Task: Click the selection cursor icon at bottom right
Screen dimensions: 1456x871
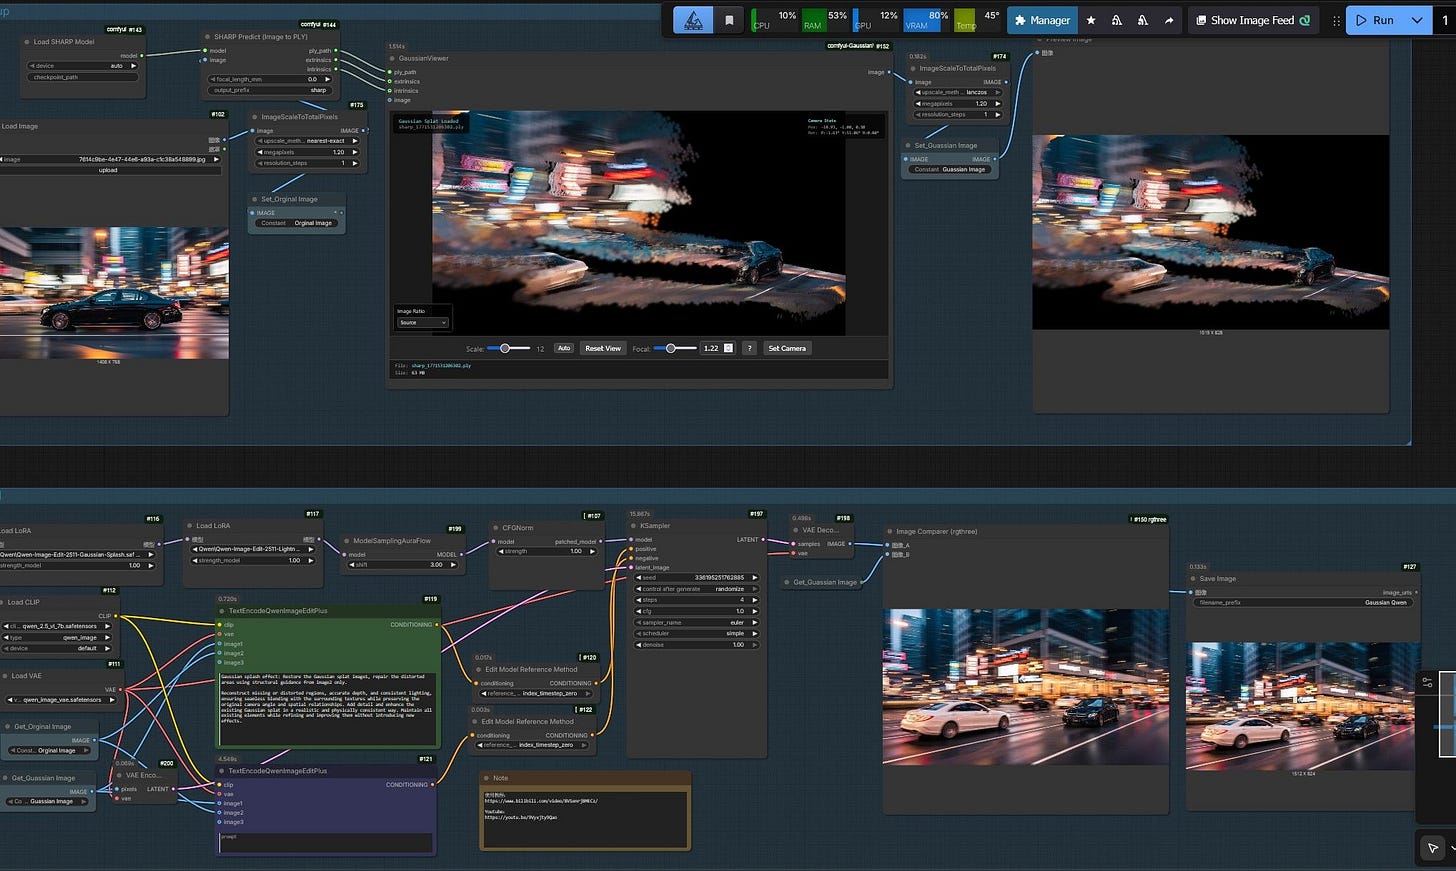Action: [x=1433, y=847]
